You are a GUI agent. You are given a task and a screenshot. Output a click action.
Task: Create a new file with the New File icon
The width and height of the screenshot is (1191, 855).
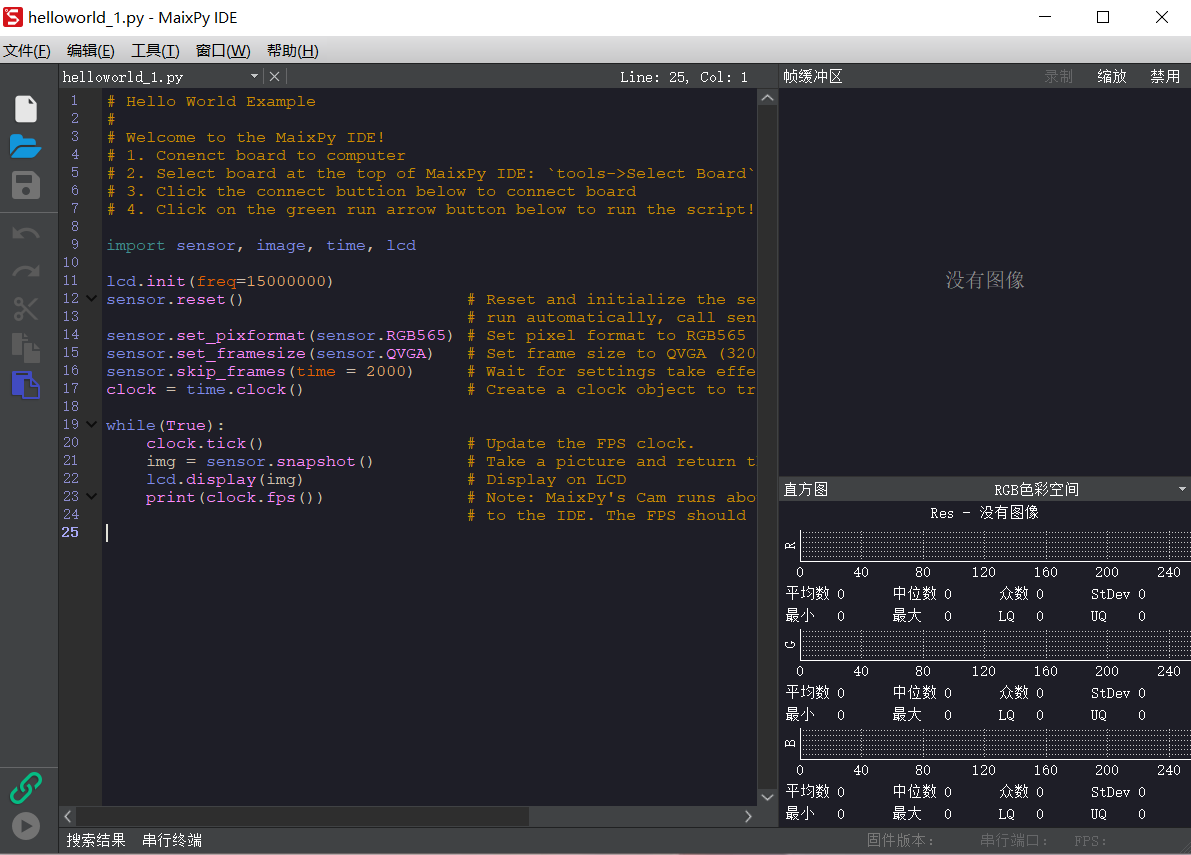pos(26,109)
